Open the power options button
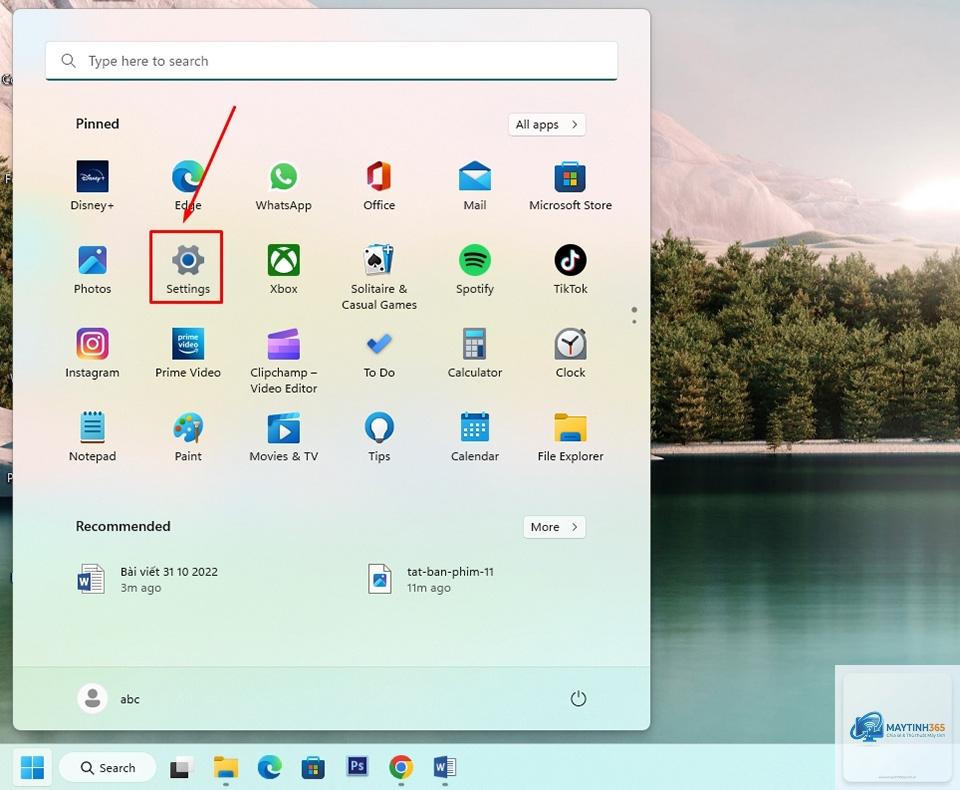The image size is (960, 790). [578, 699]
